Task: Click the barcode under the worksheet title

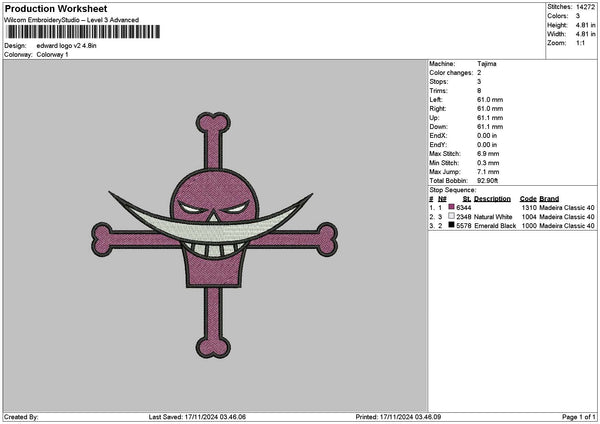Action: pos(83,32)
